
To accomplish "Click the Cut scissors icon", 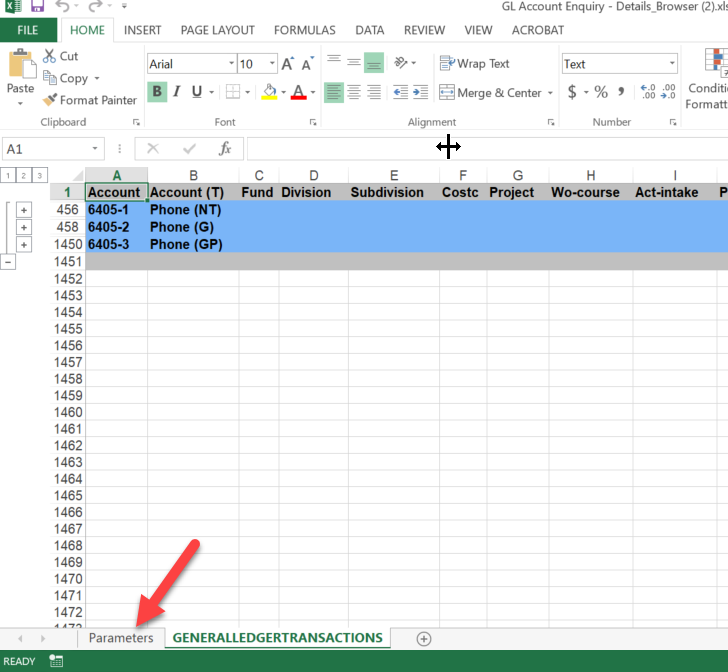I will click(49, 56).
